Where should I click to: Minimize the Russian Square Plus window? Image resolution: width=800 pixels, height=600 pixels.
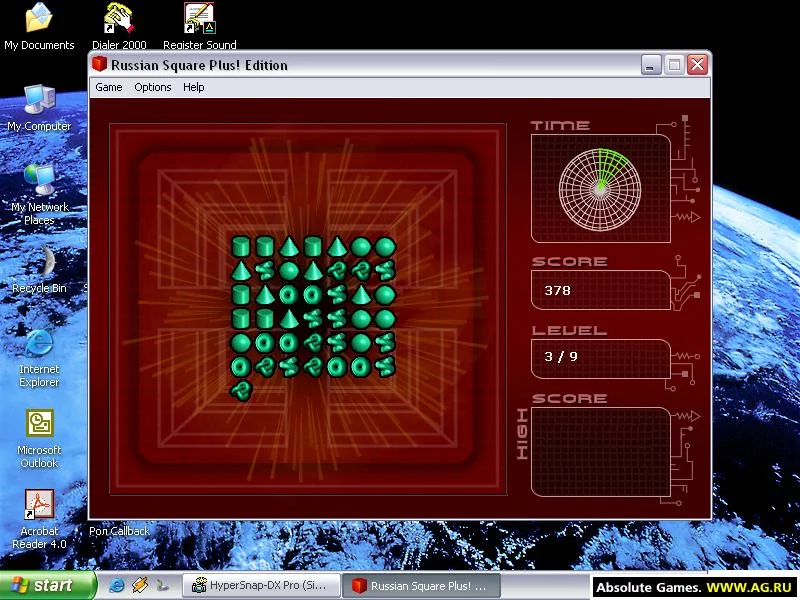point(651,65)
